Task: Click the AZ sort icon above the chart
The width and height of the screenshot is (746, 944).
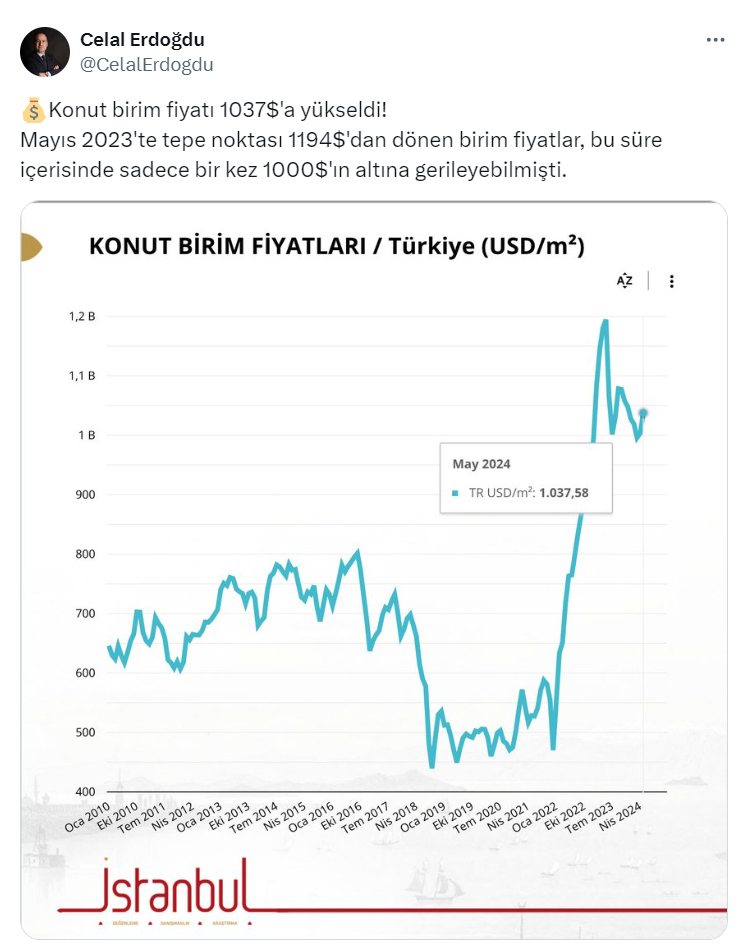Action: pyautogui.click(x=624, y=281)
